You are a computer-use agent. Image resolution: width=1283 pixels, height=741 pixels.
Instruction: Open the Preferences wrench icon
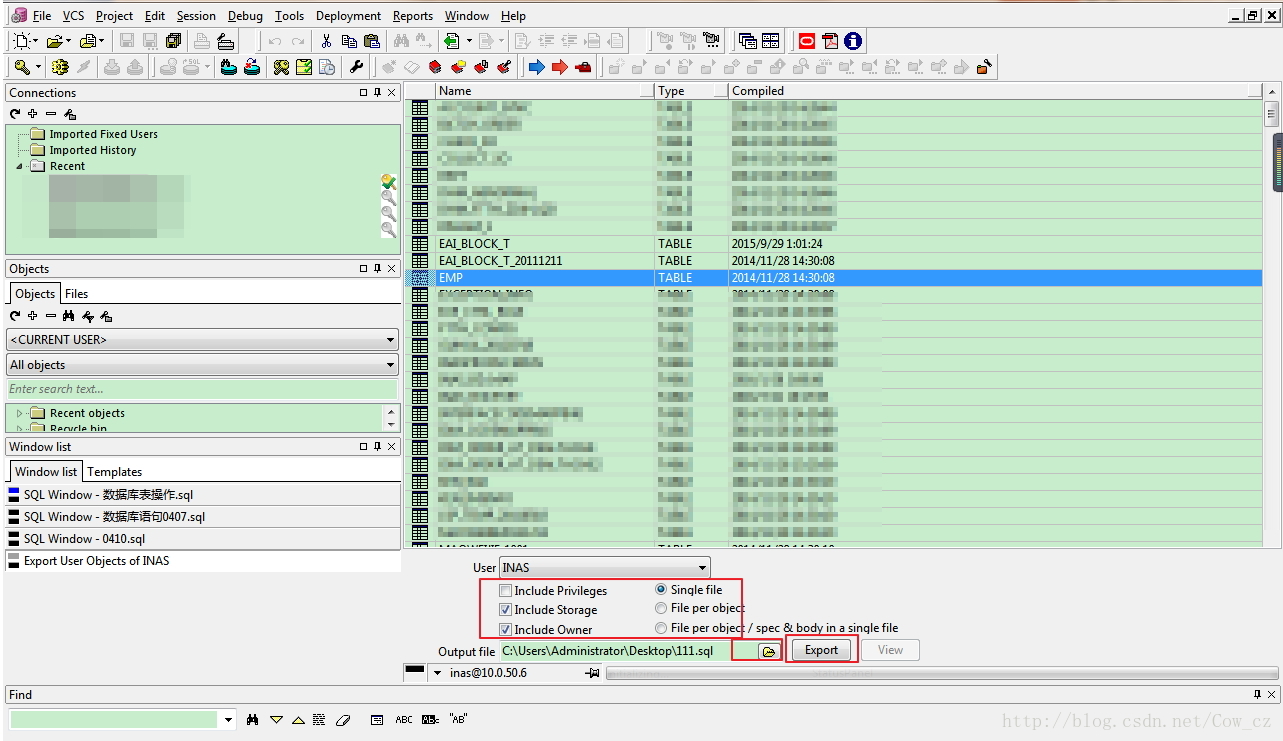pos(356,67)
